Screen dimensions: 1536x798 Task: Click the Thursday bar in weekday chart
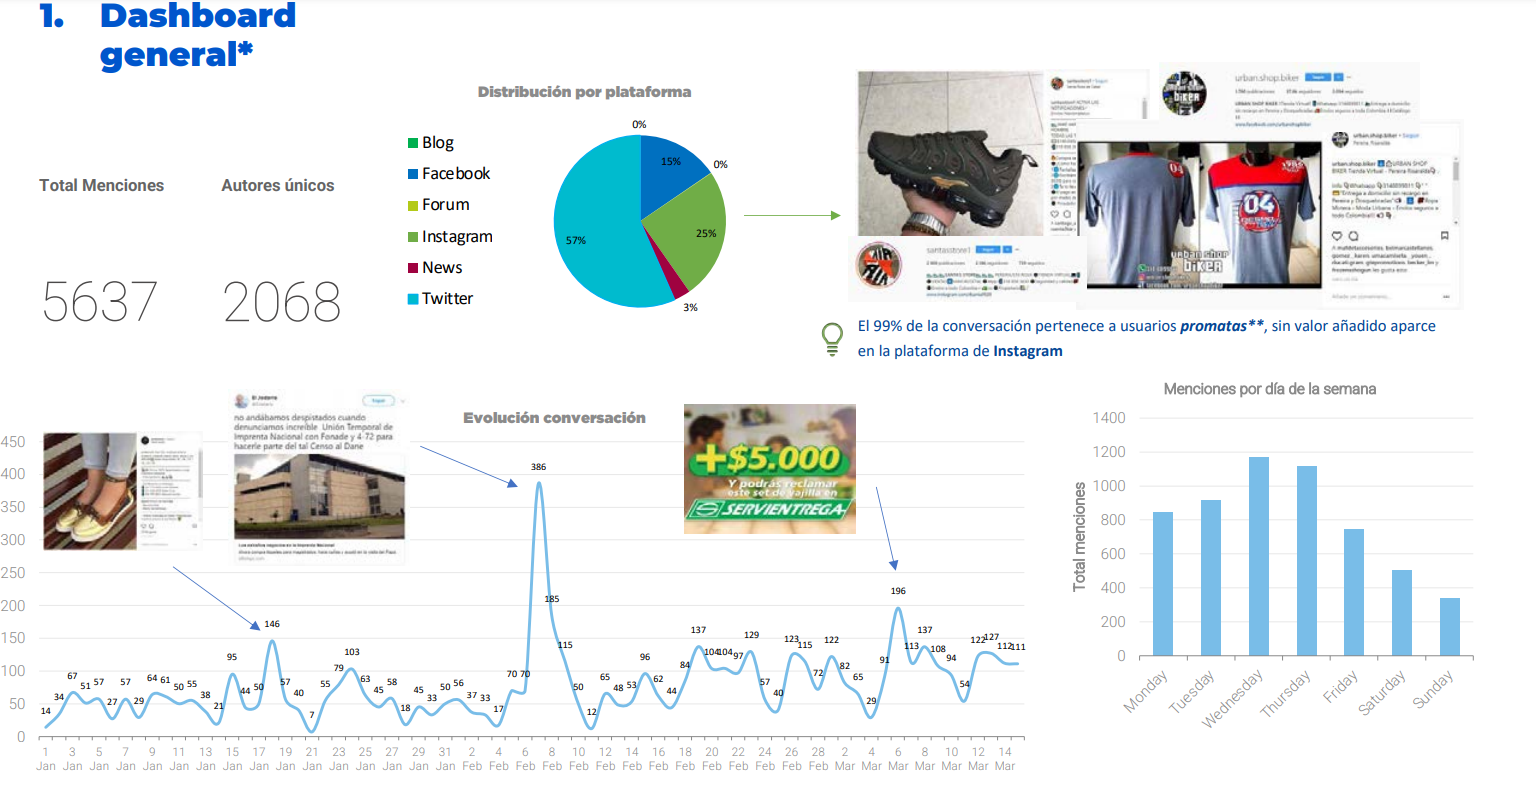point(1307,561)
